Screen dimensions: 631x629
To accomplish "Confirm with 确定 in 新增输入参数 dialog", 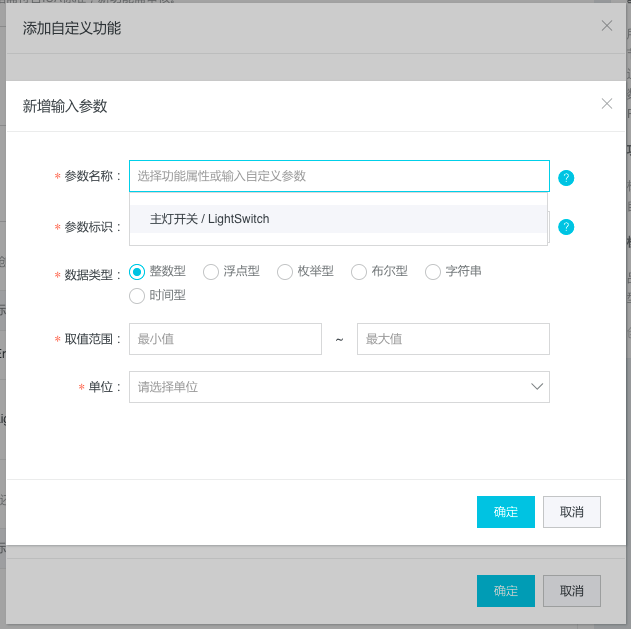I will click(x=506, y=512).
